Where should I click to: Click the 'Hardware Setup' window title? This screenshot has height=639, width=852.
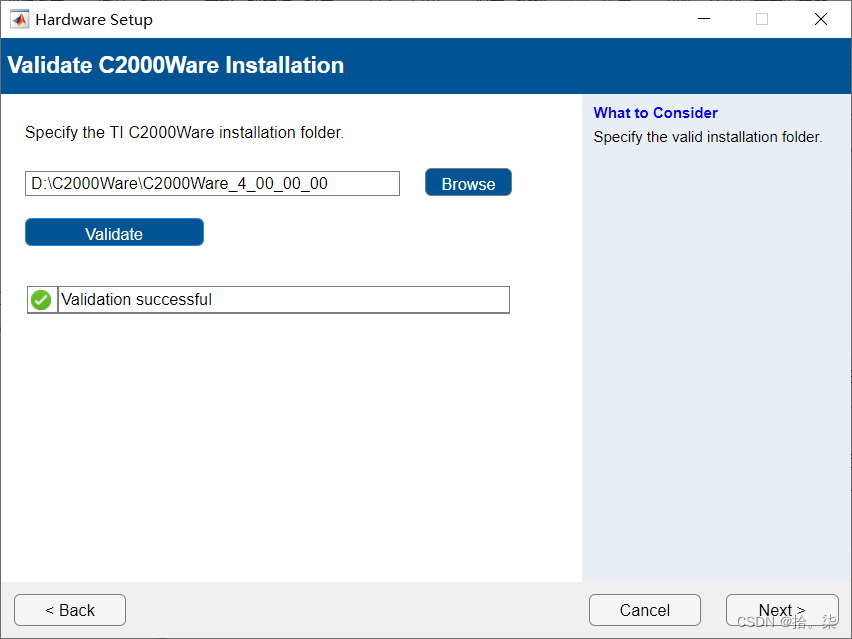(94, 20)
